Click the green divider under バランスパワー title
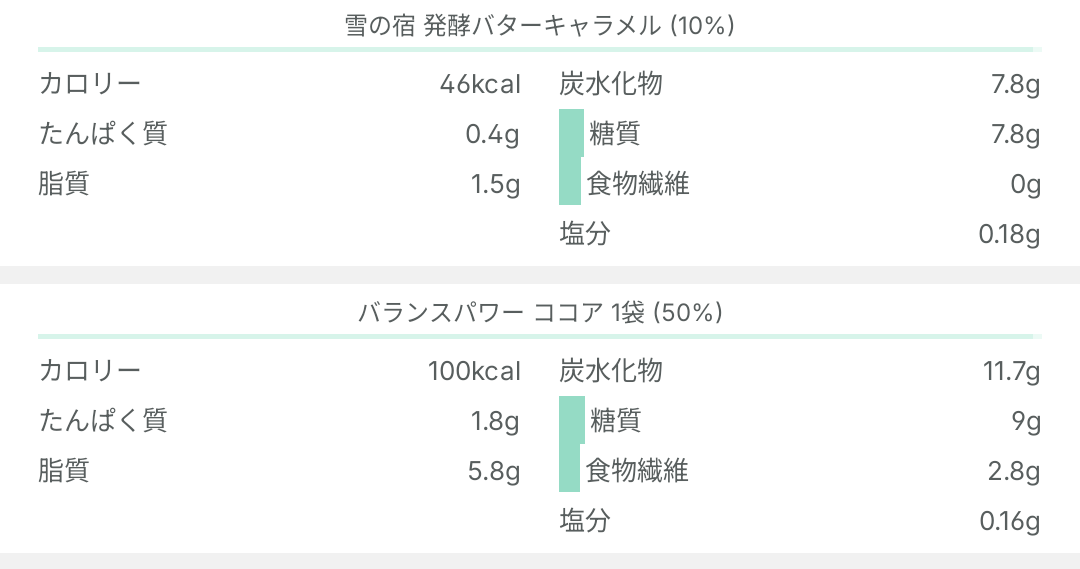Screen dimensions: 1080x569 point(539,337)
